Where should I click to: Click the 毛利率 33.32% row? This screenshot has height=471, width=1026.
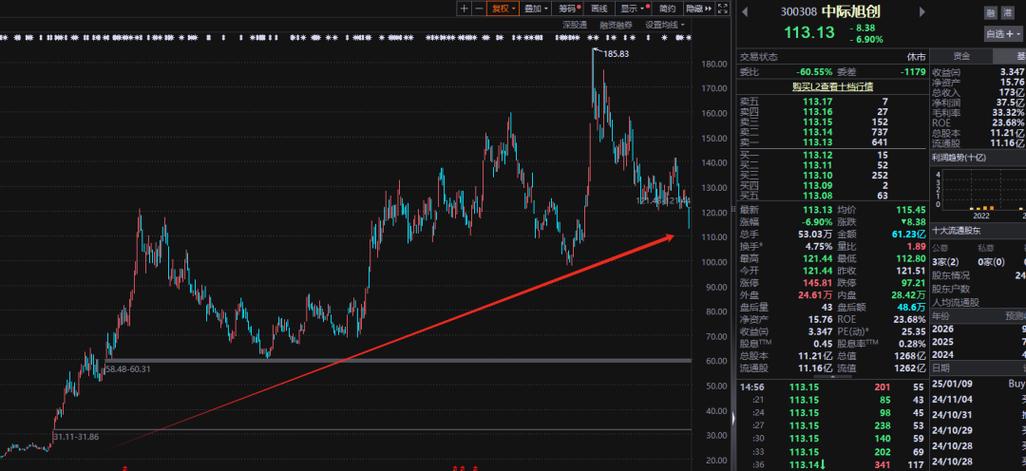(x=978, y=113)
